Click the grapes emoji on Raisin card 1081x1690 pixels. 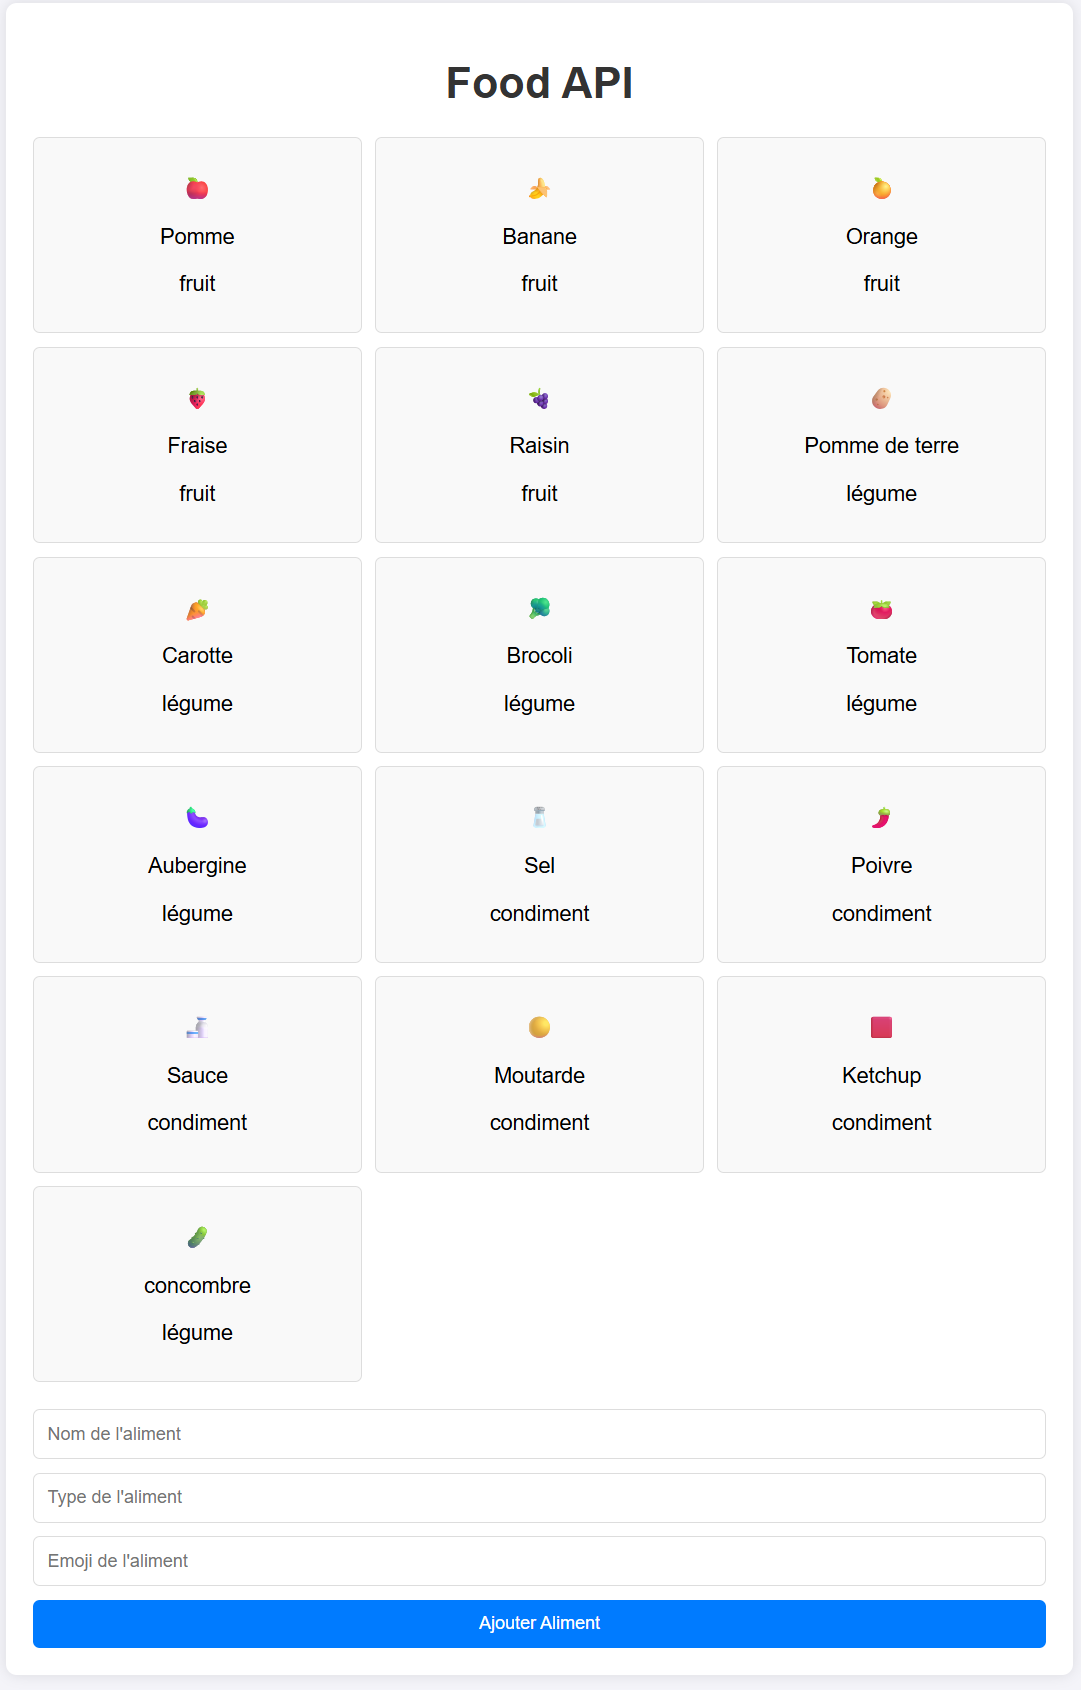539,399
